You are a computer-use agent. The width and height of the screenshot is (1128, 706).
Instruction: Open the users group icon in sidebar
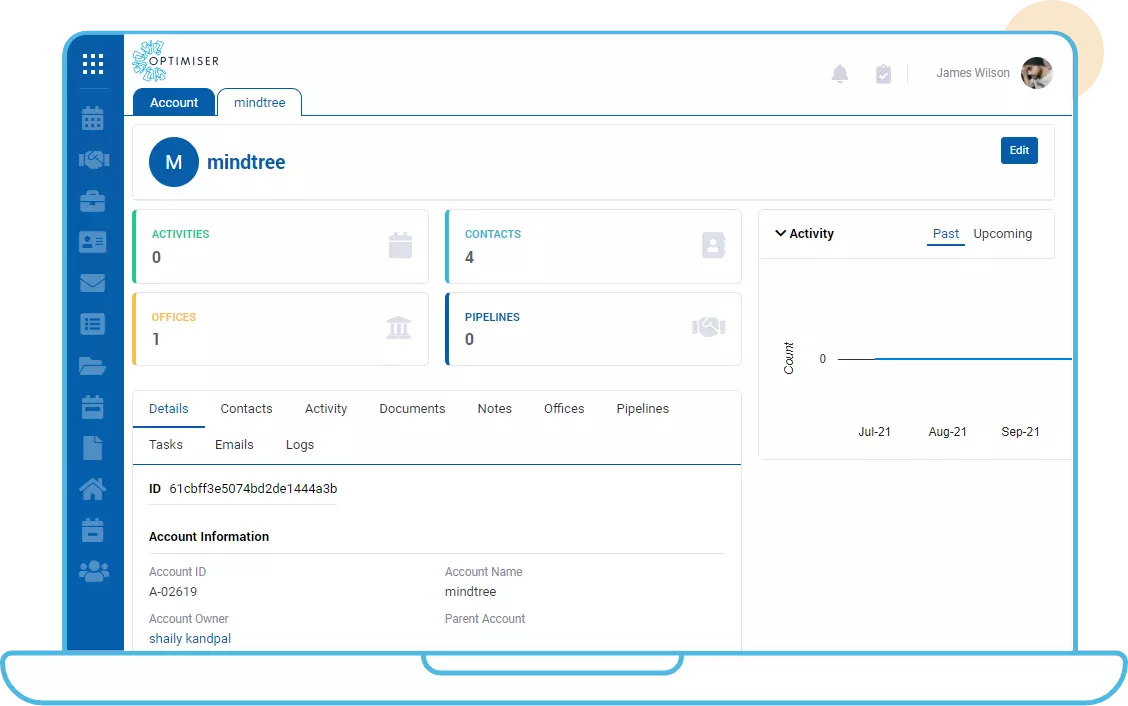(94, 571)
